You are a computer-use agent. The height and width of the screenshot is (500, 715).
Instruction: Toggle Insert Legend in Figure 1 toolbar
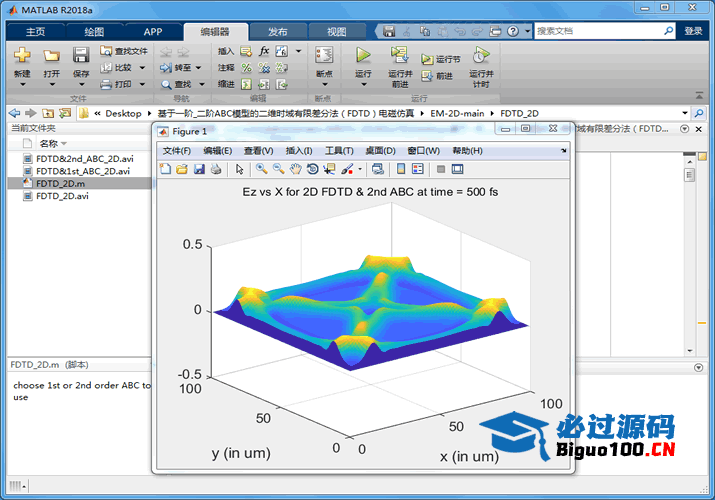[x=418, y=169]
